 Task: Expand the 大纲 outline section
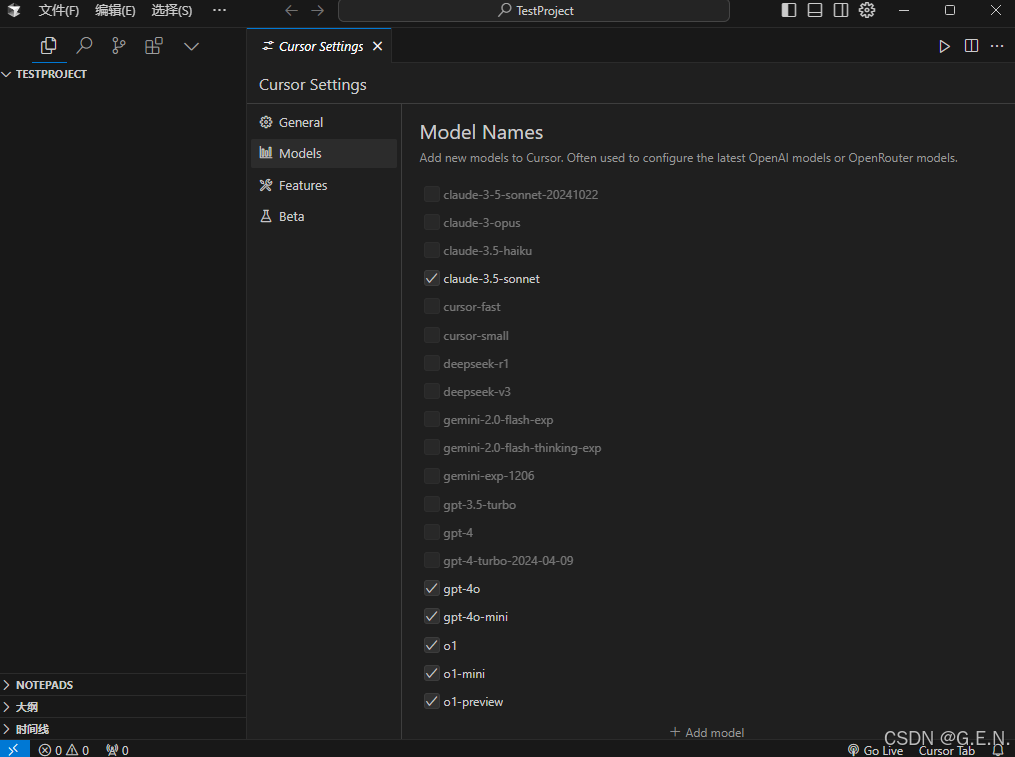point(123,706)
